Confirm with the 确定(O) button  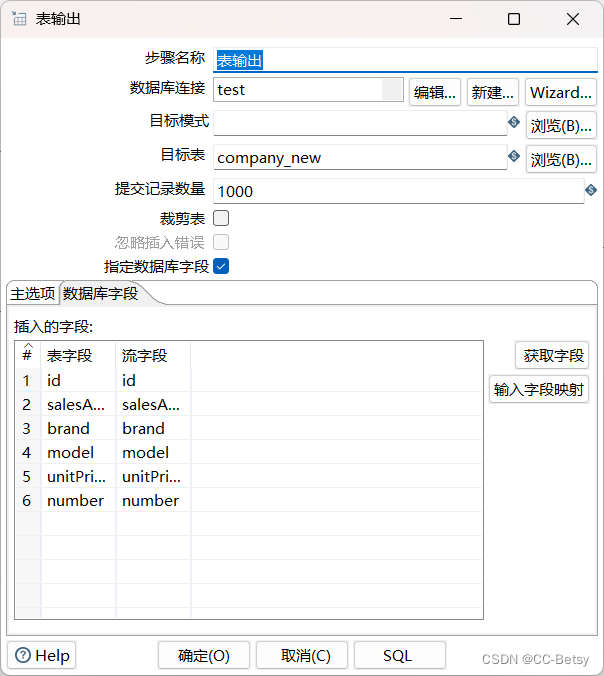coord(204,655)
